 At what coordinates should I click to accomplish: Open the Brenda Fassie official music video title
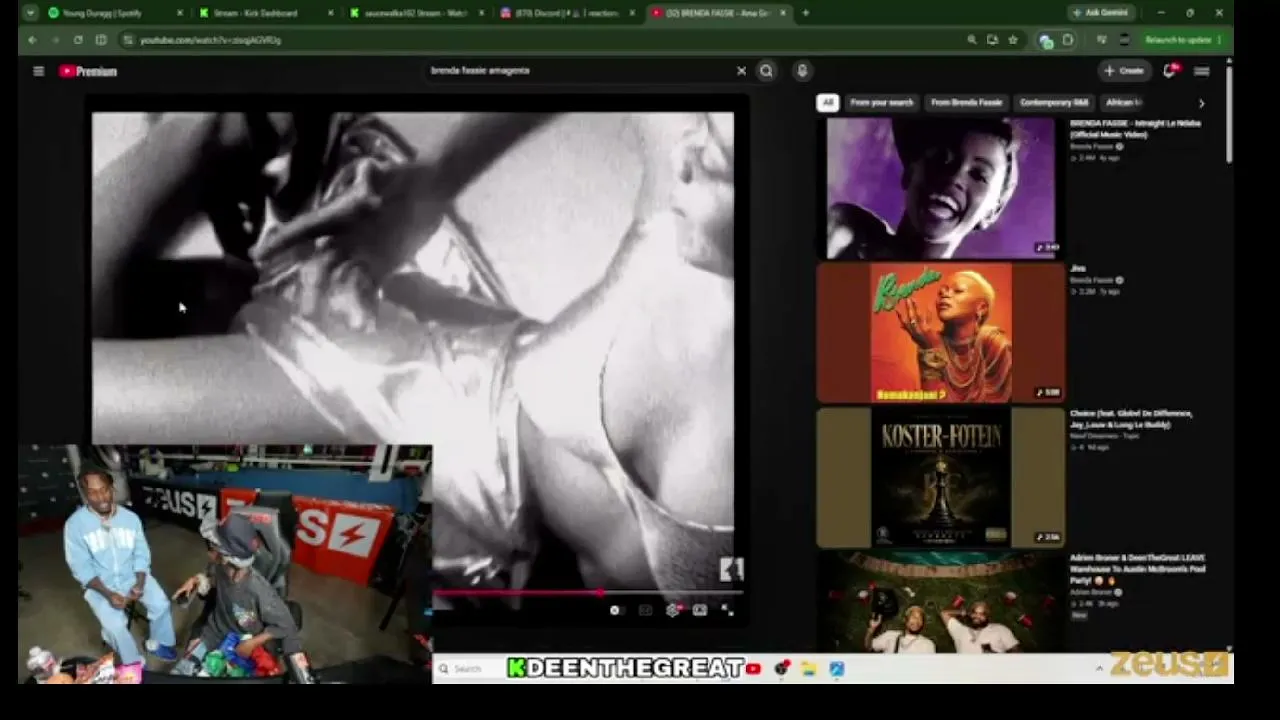(1135, 129)
